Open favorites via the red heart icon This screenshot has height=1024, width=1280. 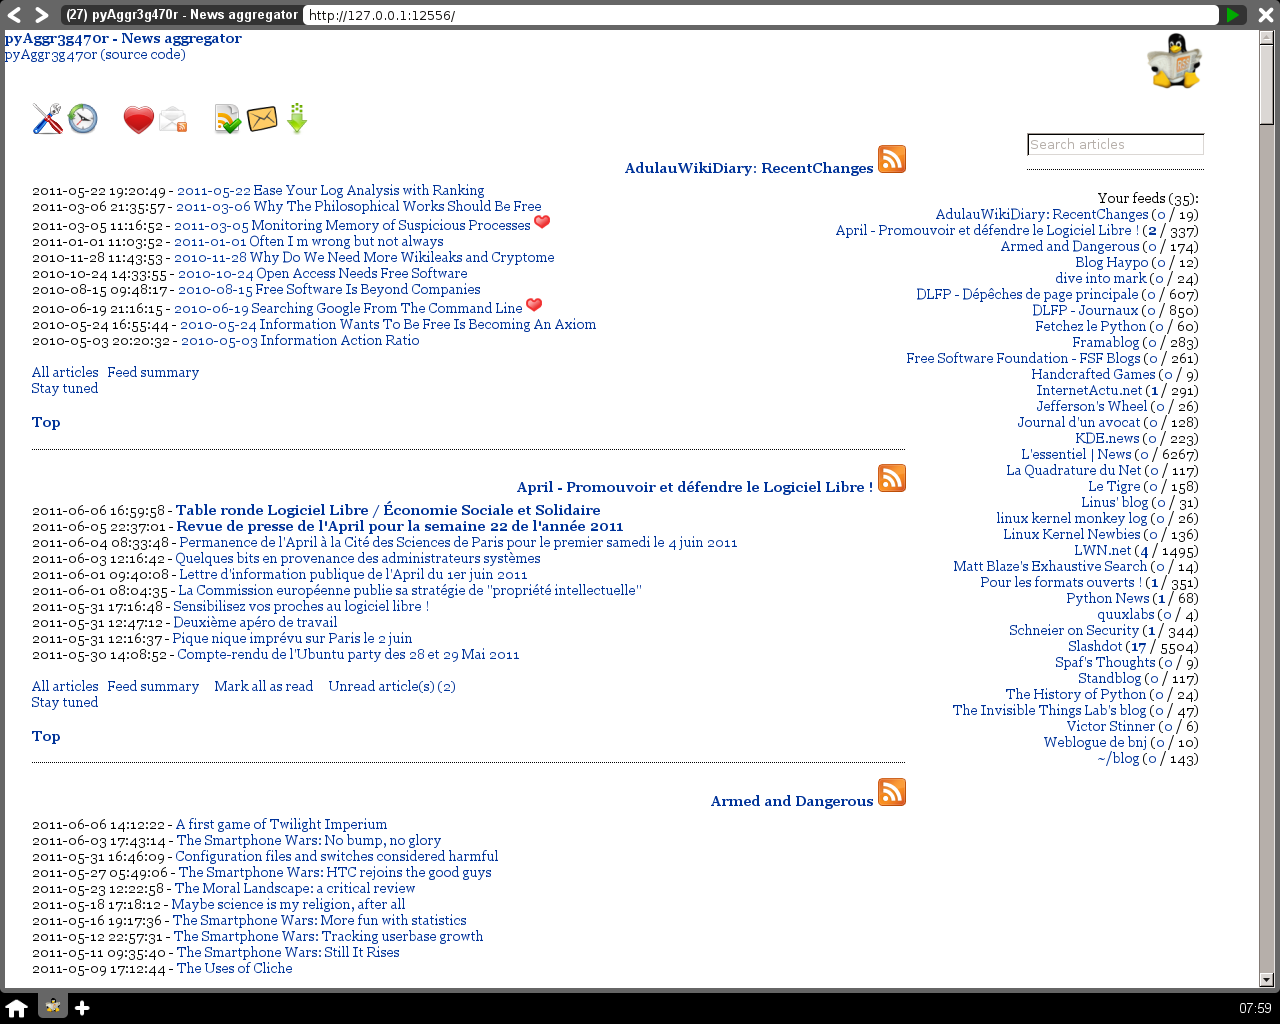[x=138, y=120]
